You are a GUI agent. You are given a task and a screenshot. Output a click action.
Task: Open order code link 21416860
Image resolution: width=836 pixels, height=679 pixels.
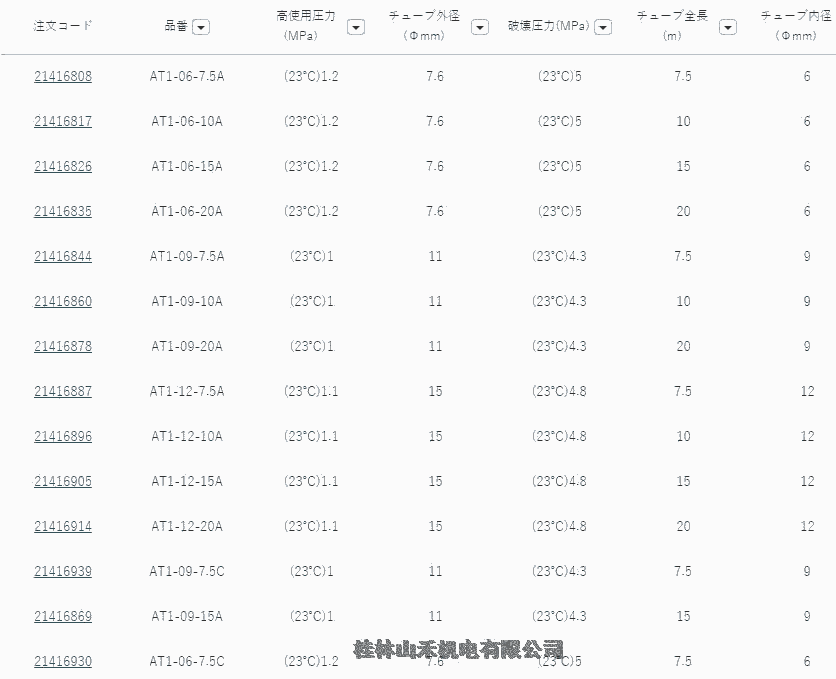coord(63,301)
